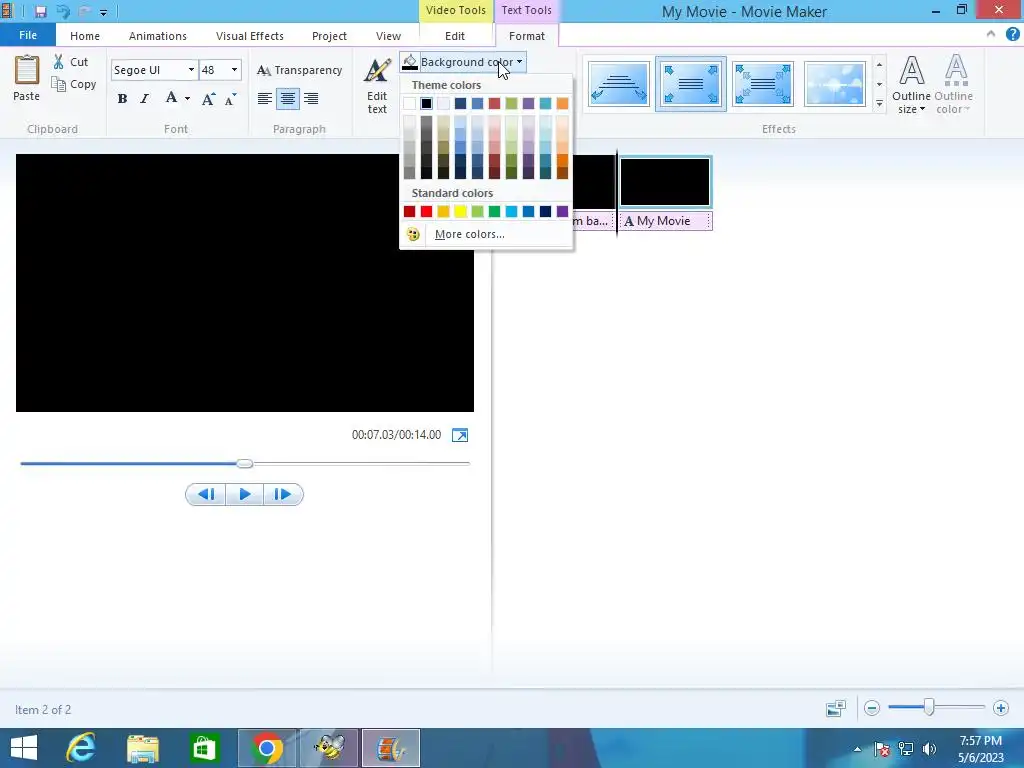Toggle bold text formatting
This screenshot has width=1024, height=768.
click(122, 99)
